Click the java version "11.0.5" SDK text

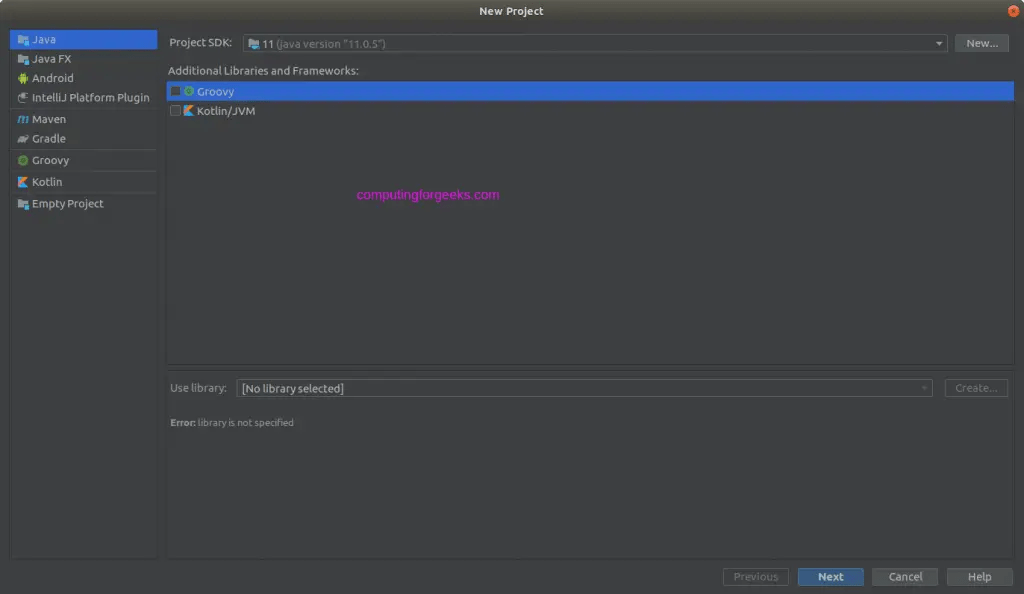pos(330,44)
